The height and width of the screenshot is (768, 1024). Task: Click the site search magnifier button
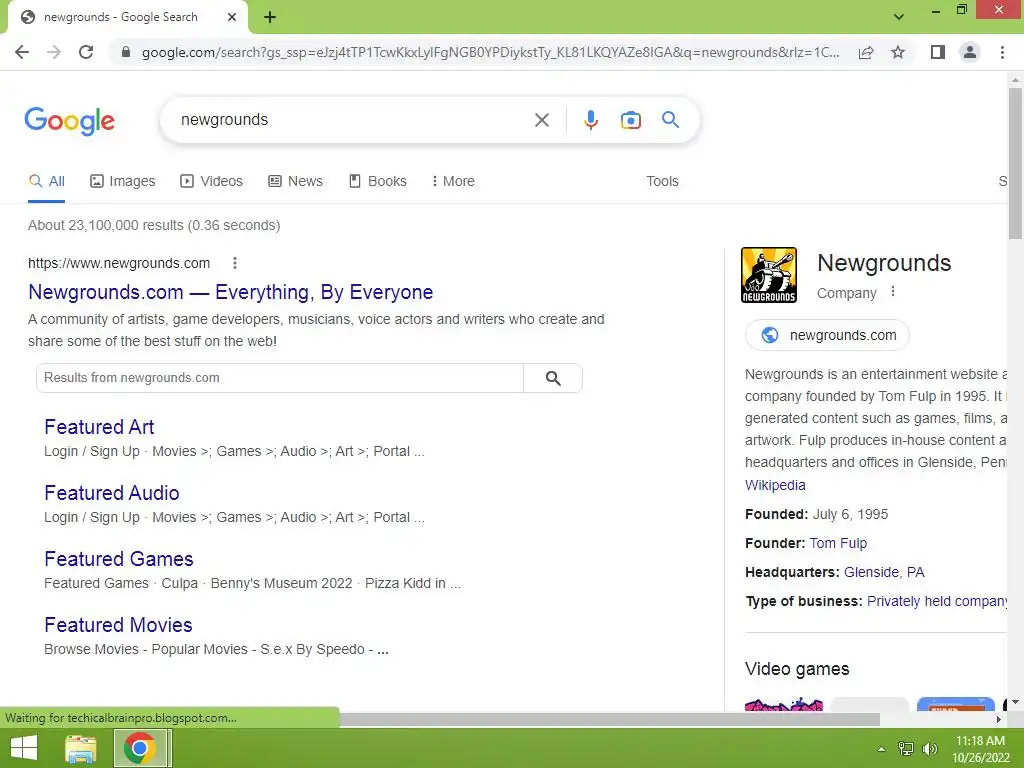coord(553,378)
